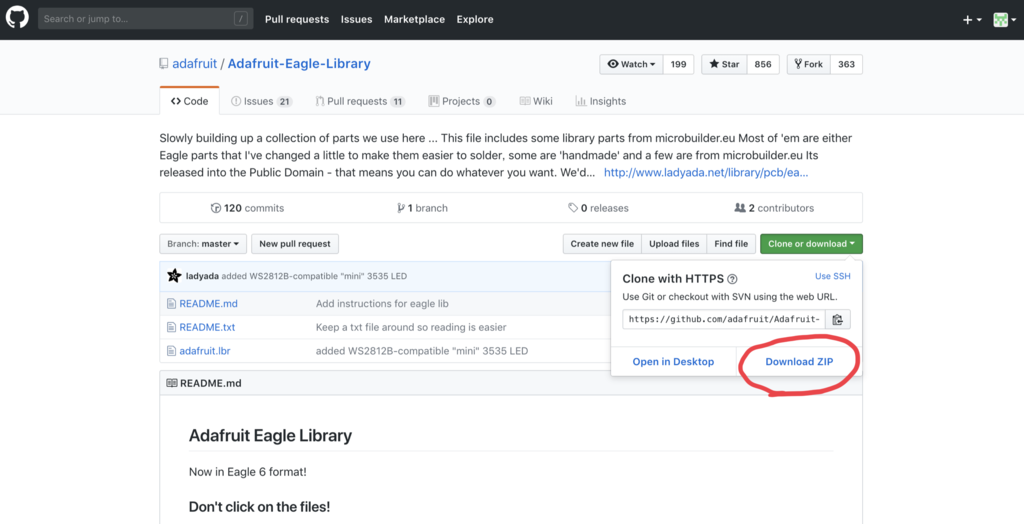This screenshot has height=524, width=1024.
Task: Open Explore in top navigation
Action: point(475,20)
